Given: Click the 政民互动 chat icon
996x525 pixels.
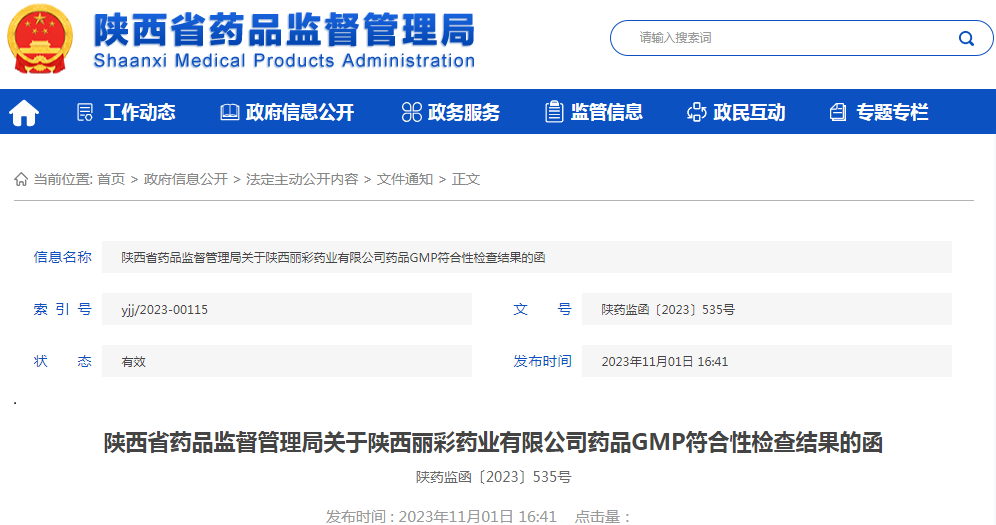Looking at the screenshot, I should [696, 112].
